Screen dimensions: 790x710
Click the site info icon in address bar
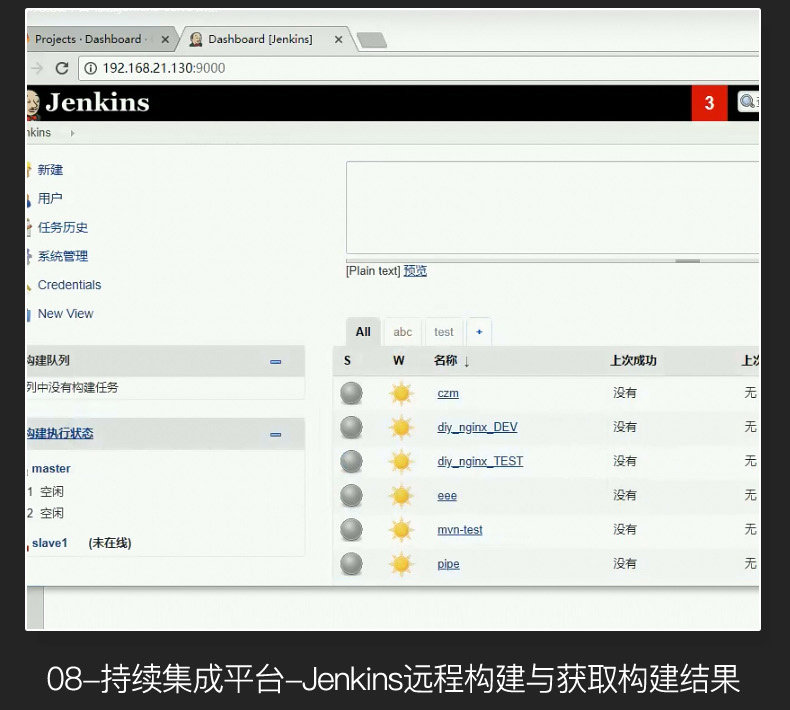[90, 68]
